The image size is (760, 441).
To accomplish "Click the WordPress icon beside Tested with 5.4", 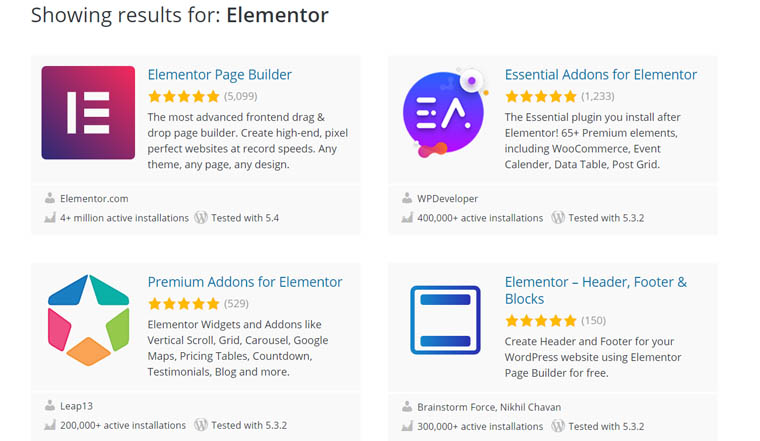I will pyautogui.click(x=201, y=217).
